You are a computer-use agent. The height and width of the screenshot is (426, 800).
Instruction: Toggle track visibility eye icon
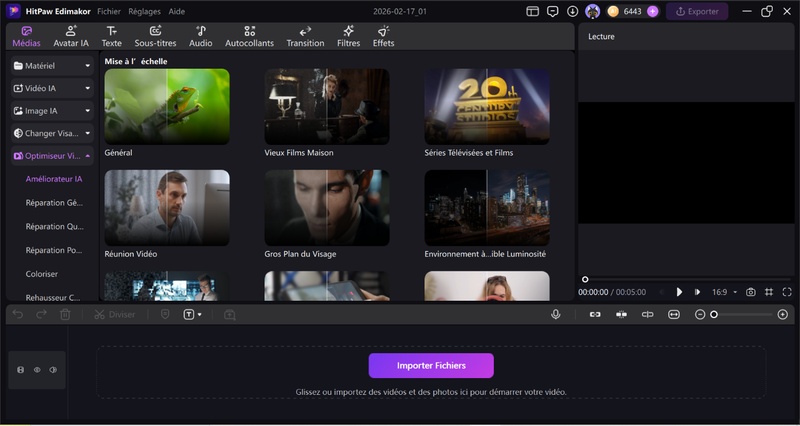click(37, 370)
